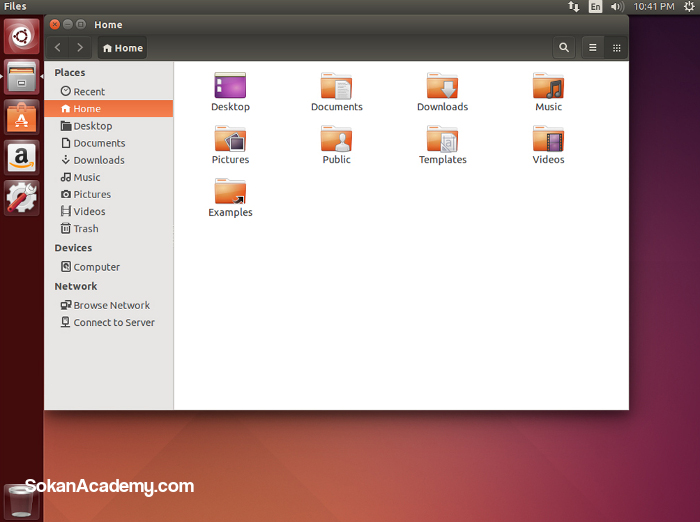Click the Home path bar button

122,47
